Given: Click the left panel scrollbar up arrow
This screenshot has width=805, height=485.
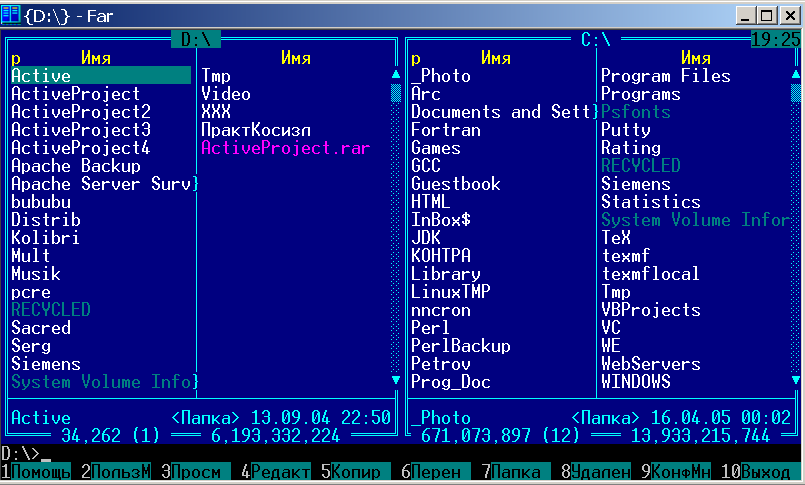Looking at the screenshot, I should pos(396,75).
